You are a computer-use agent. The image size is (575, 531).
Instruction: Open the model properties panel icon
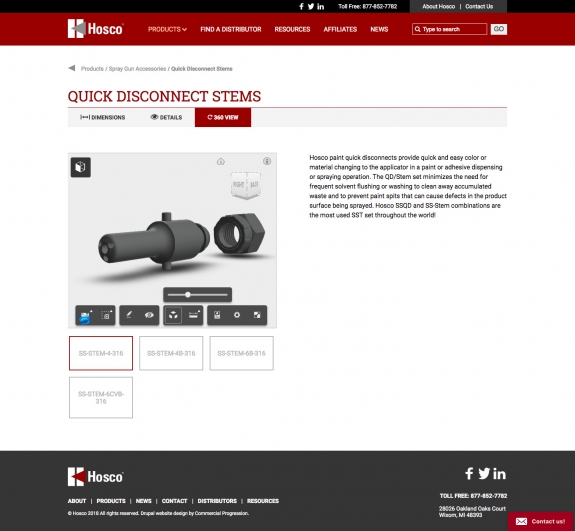click(x=217, y=315)
